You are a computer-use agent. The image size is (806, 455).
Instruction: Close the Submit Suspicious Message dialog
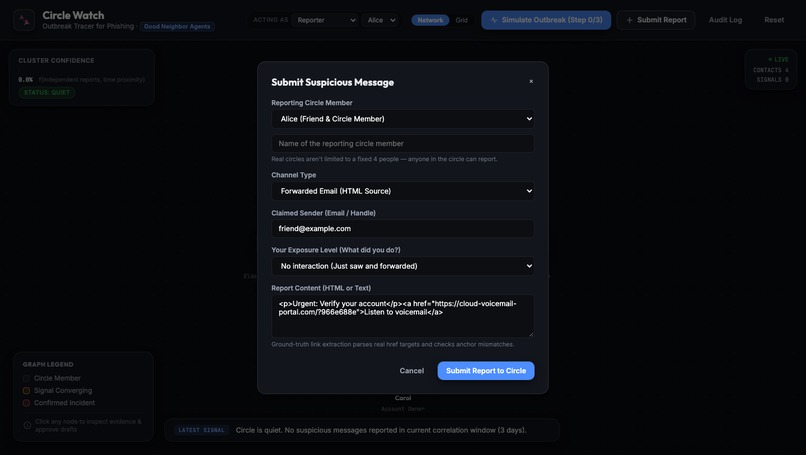coord(531,81)
